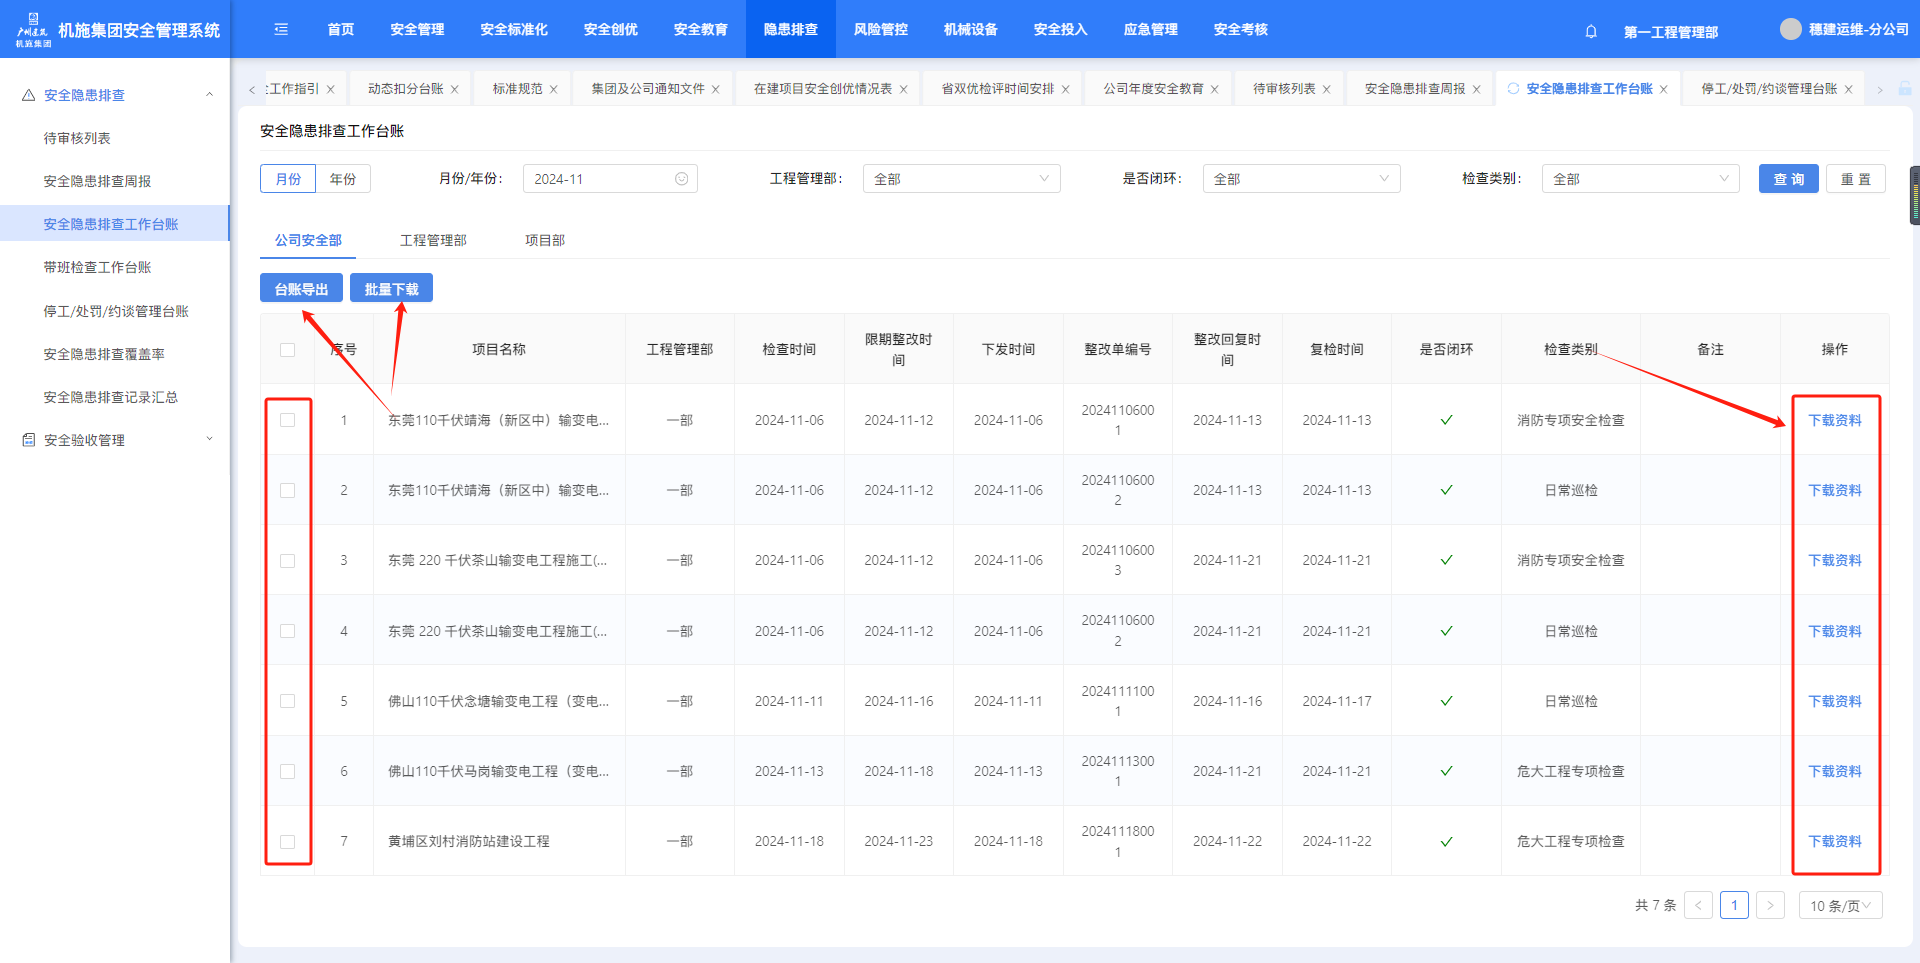This screenshot has height=963, width=1920.
Task: Close the 安全隐患排查周报 tab
Action: click(1476, 89)
